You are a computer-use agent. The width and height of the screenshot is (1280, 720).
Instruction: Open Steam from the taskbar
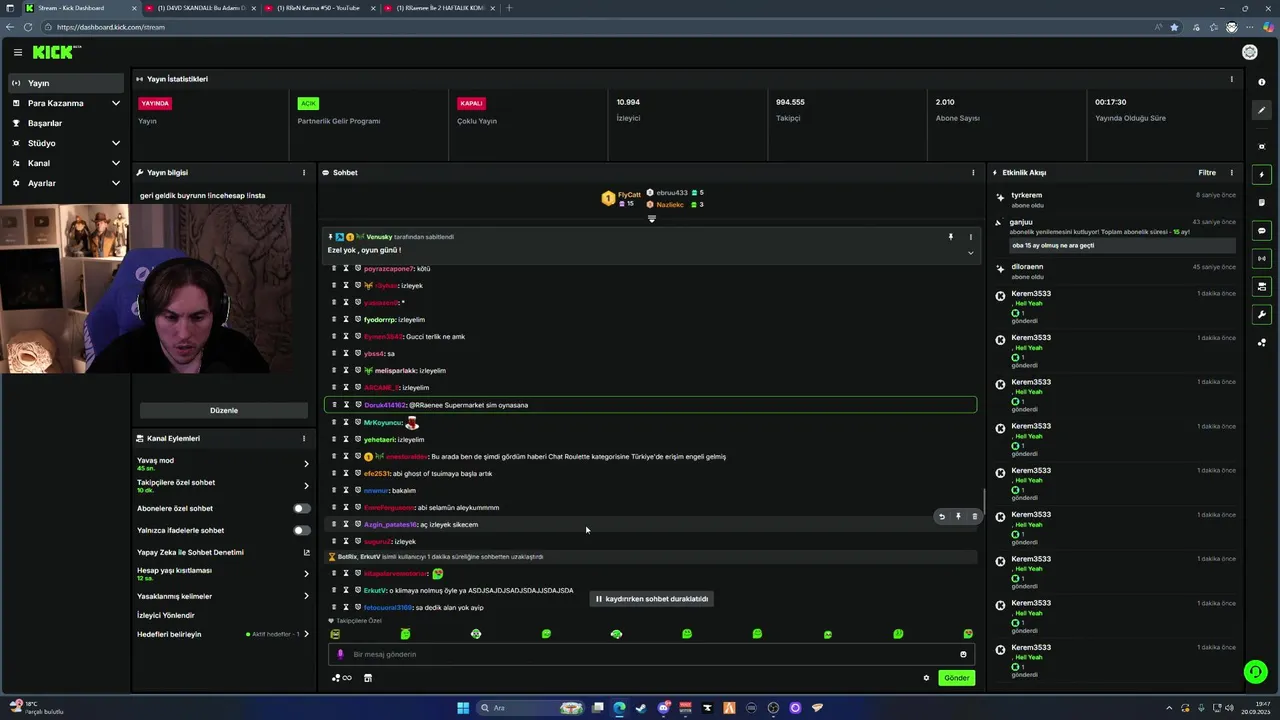(641, 708)
